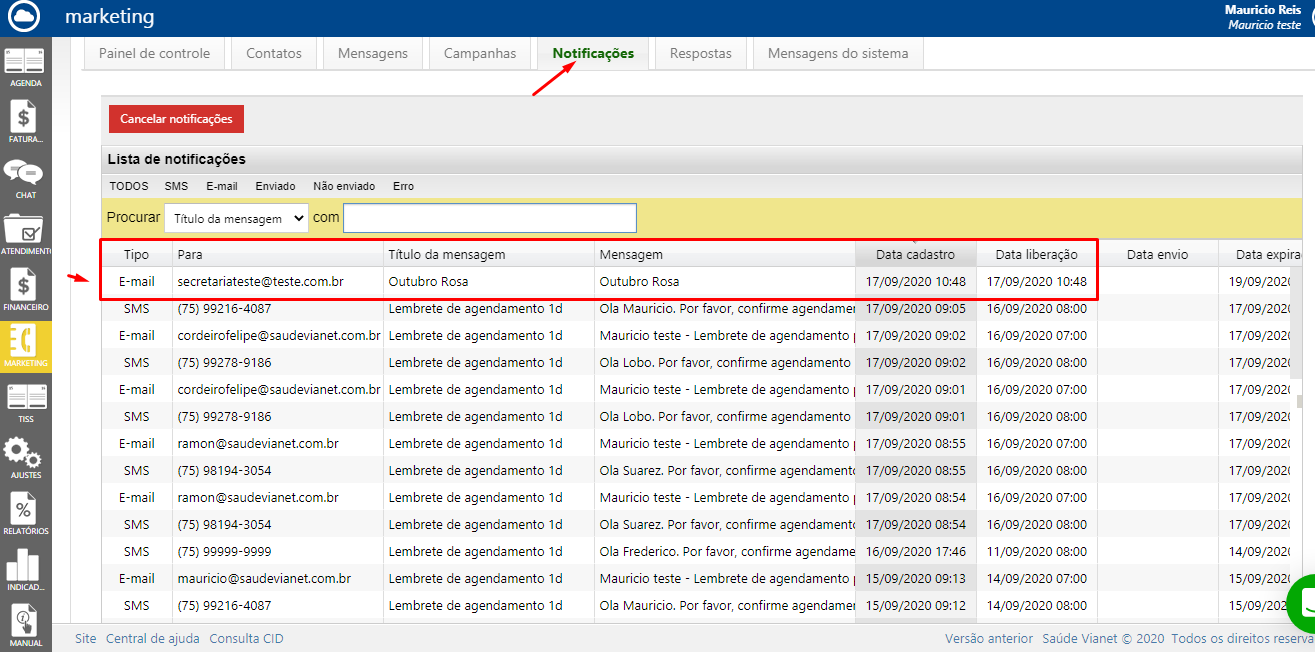Expand the Título da mensagem search dropdown
Screen dimensions: 1315x652
coord(237,218)
